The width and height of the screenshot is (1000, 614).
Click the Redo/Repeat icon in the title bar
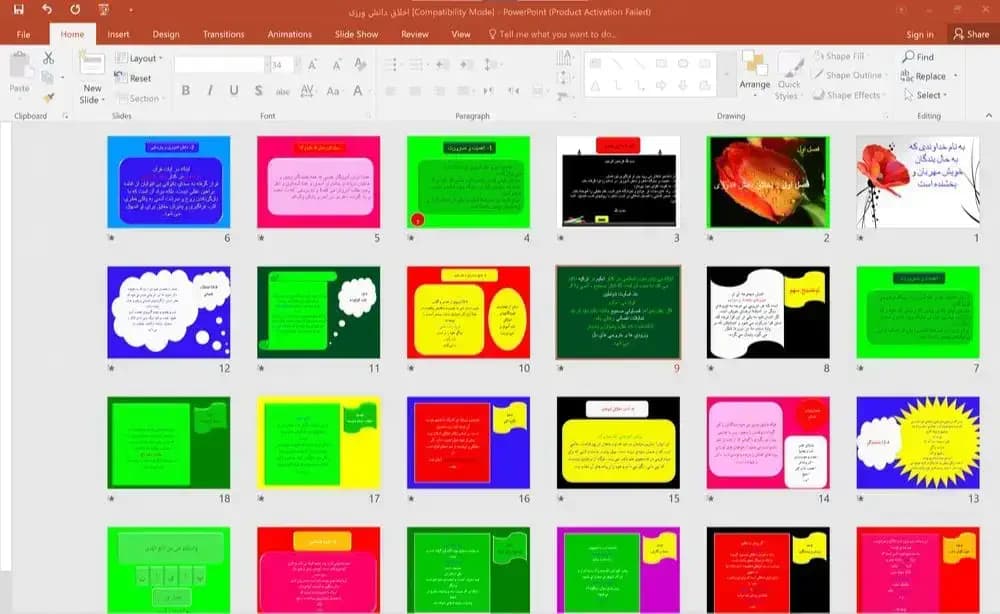75,10
